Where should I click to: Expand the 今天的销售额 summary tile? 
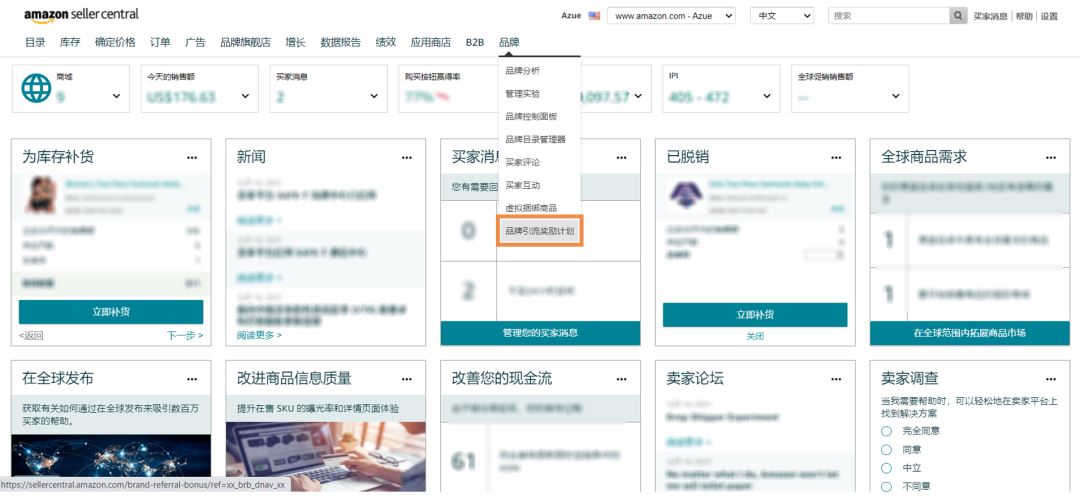click(245, 96)
